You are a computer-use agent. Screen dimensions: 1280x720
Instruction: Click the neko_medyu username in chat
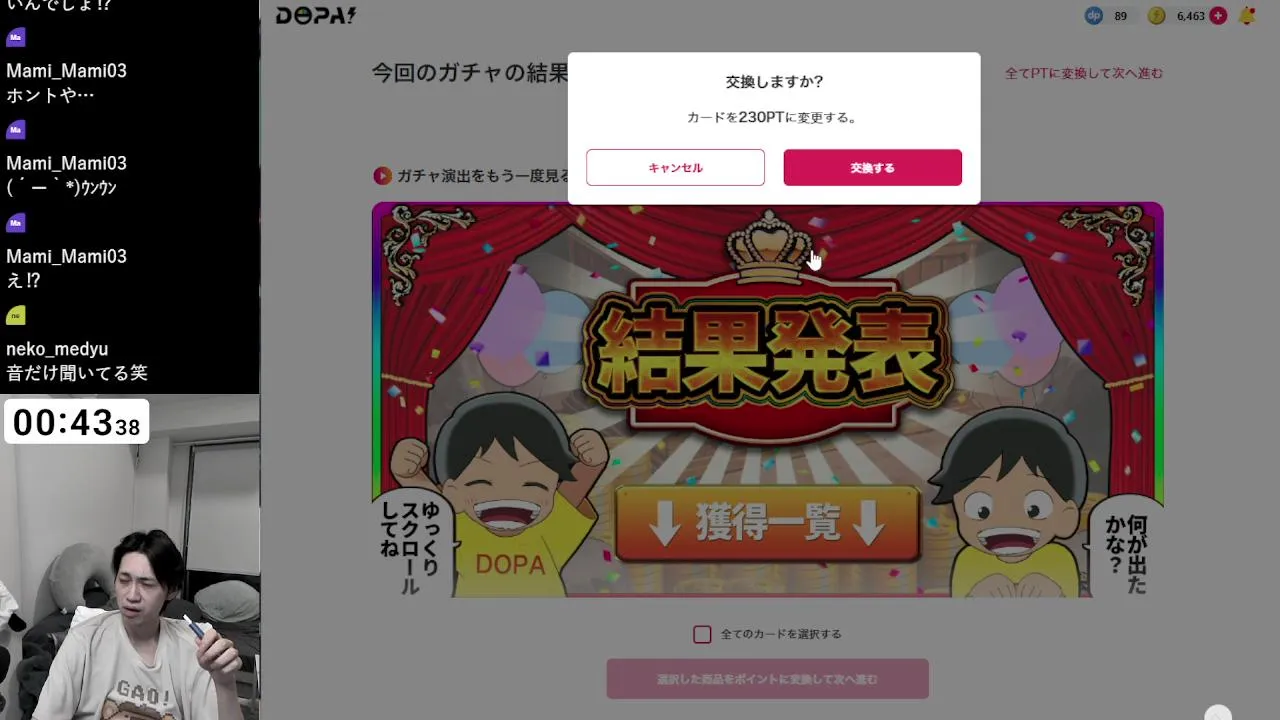[57, 349]
